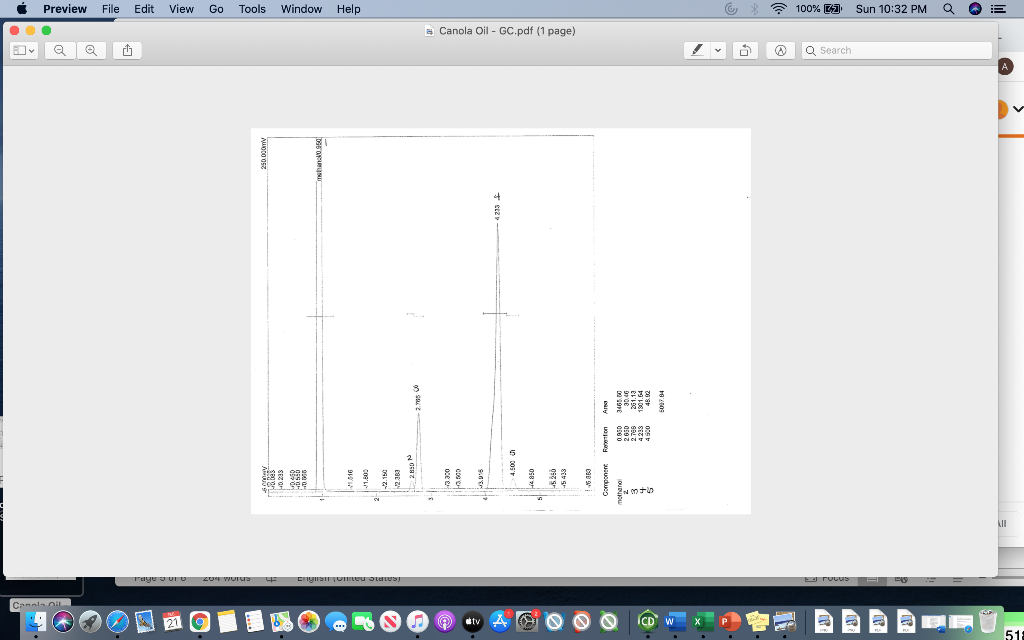Open the Help menu
Screen dimensions: 1024x640
pos(349,8)
